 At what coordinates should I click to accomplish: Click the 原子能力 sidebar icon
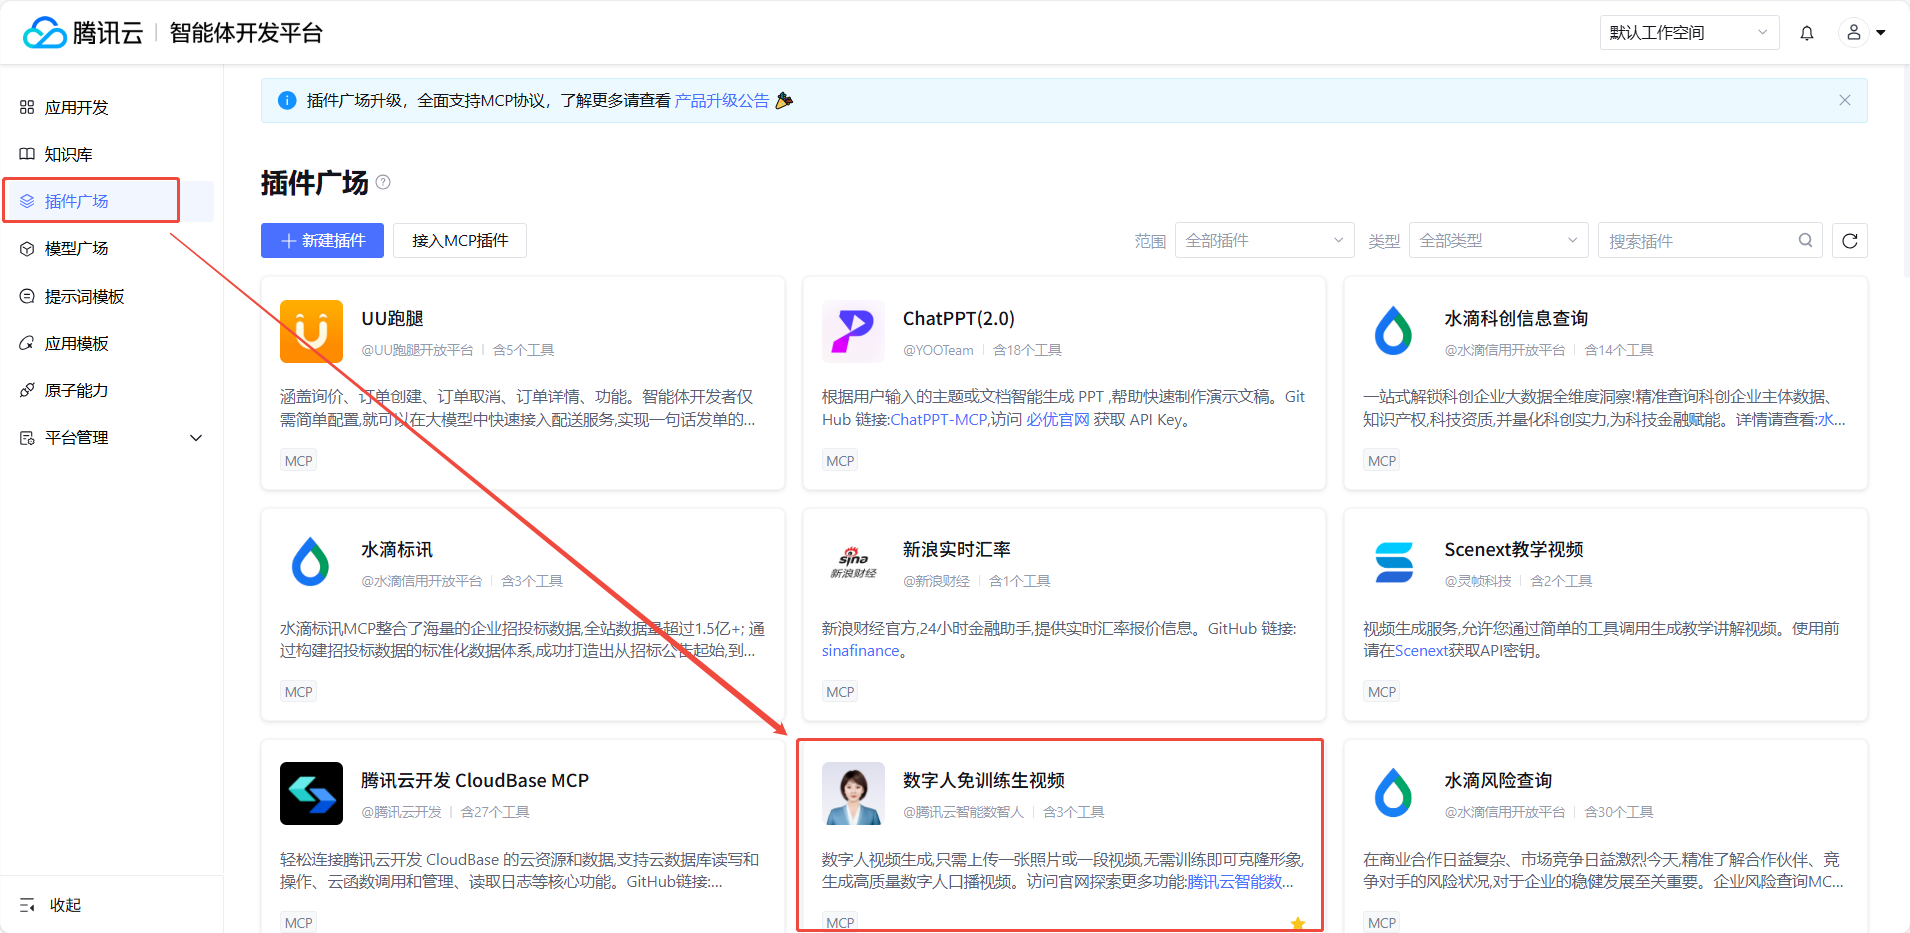click(27, 390)
